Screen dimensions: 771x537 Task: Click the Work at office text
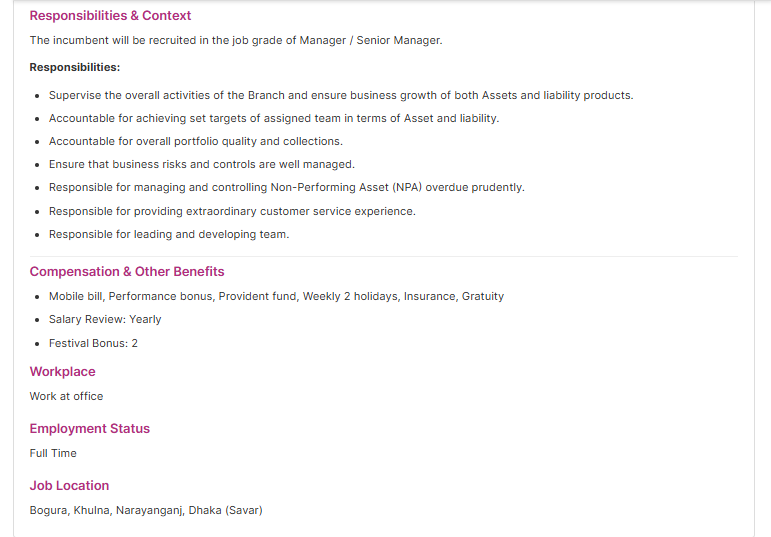click(x=66, y=396)
